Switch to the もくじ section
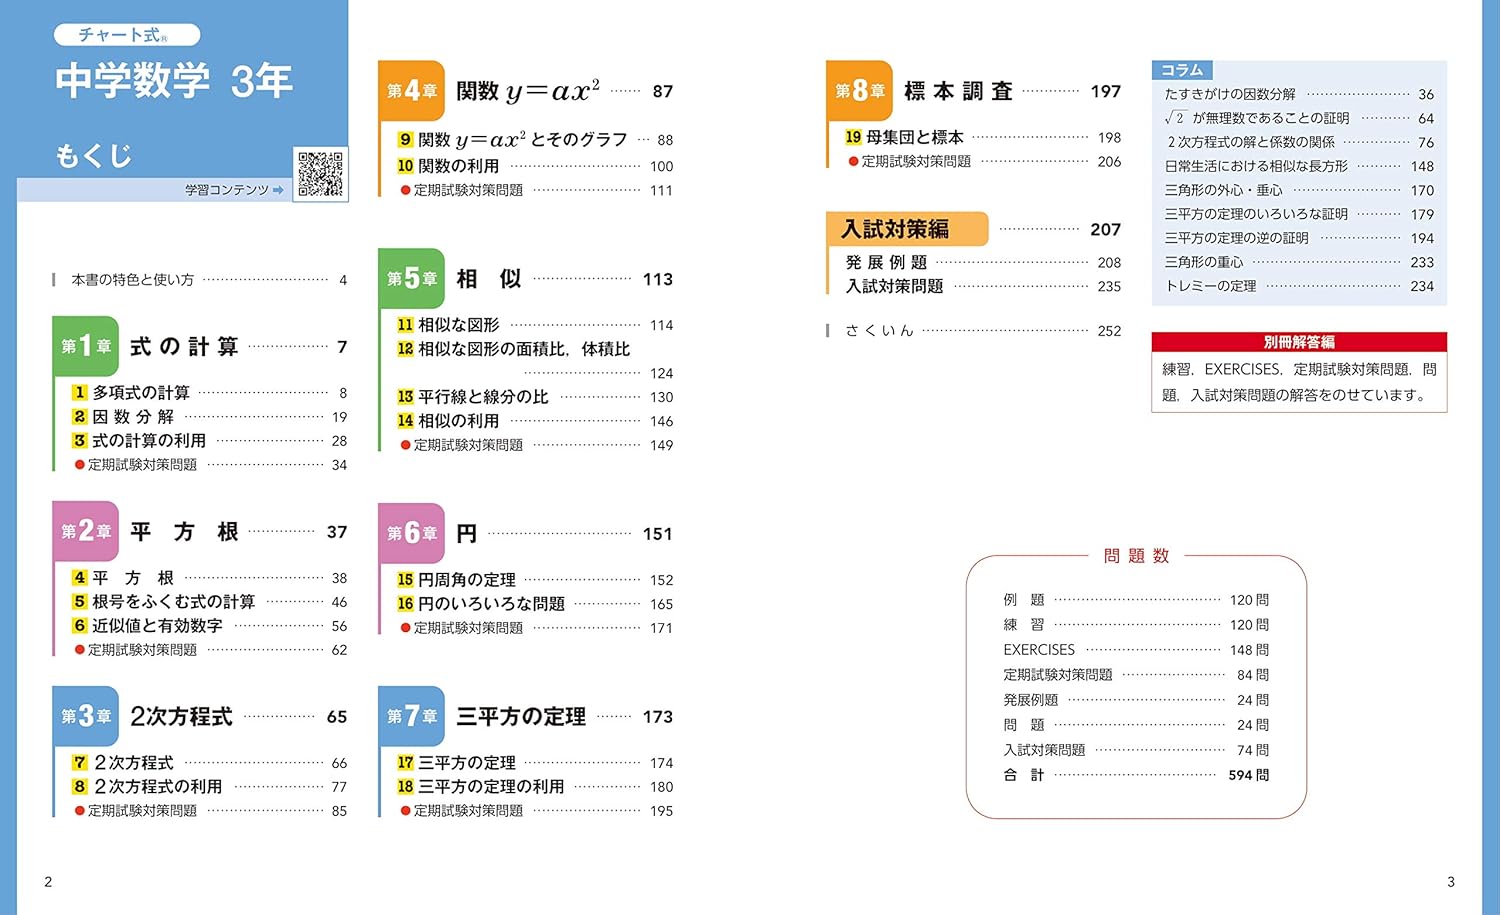This screenshot has width=1500, height=915. 94,156
